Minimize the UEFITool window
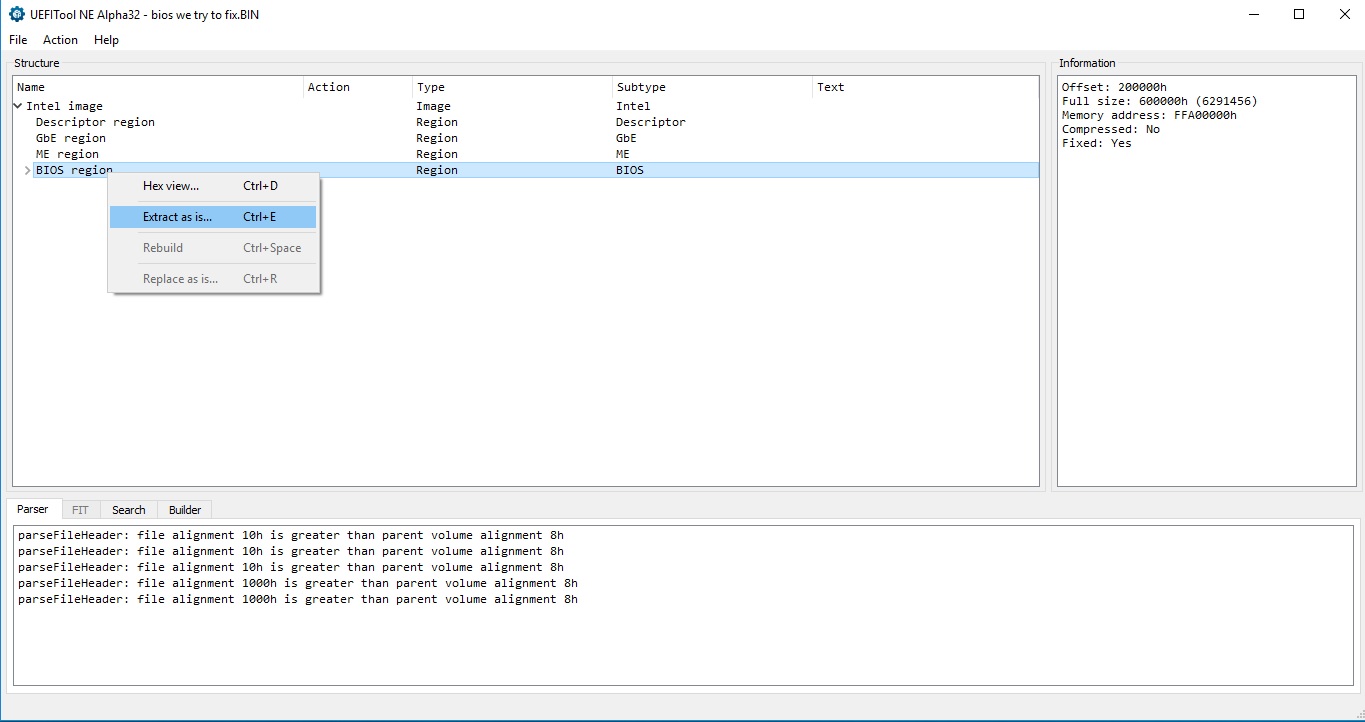Image resolution: width=1365 pixels, height=722 pixels. point(1253,15)
